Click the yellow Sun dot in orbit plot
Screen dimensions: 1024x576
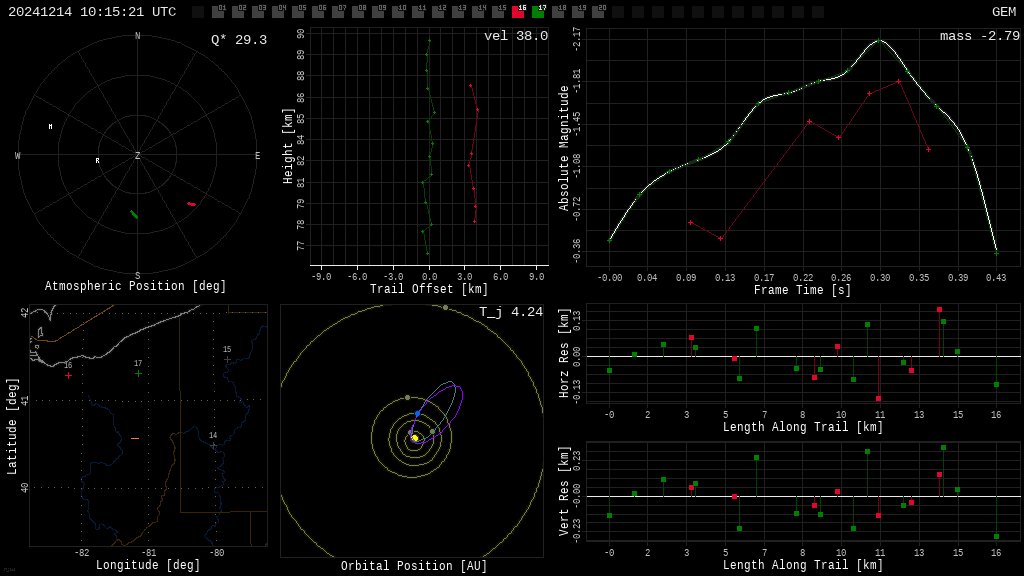click(x=415, y=438)
